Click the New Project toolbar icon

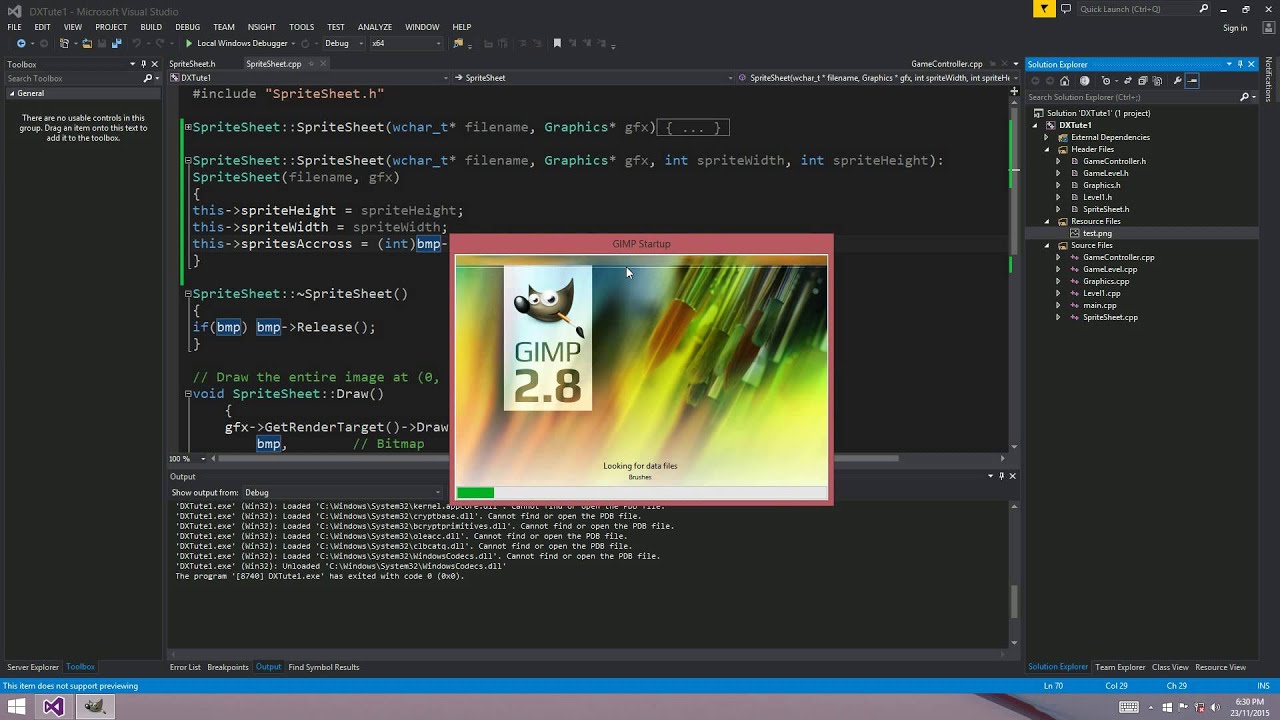(x=64, y=43)
